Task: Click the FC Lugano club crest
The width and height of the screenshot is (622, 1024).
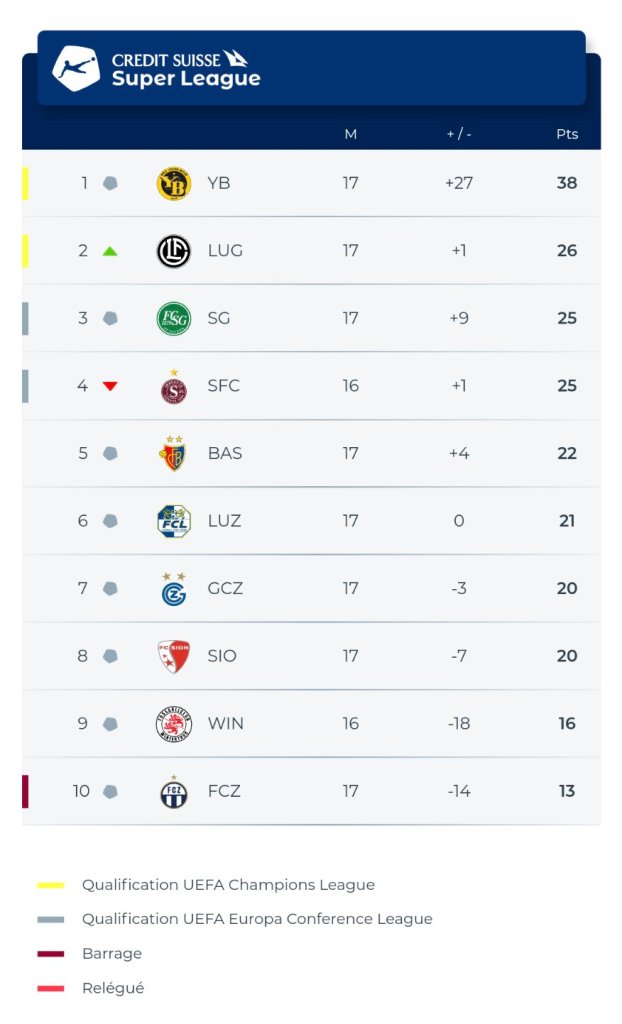Action: (x=174, y=251)
